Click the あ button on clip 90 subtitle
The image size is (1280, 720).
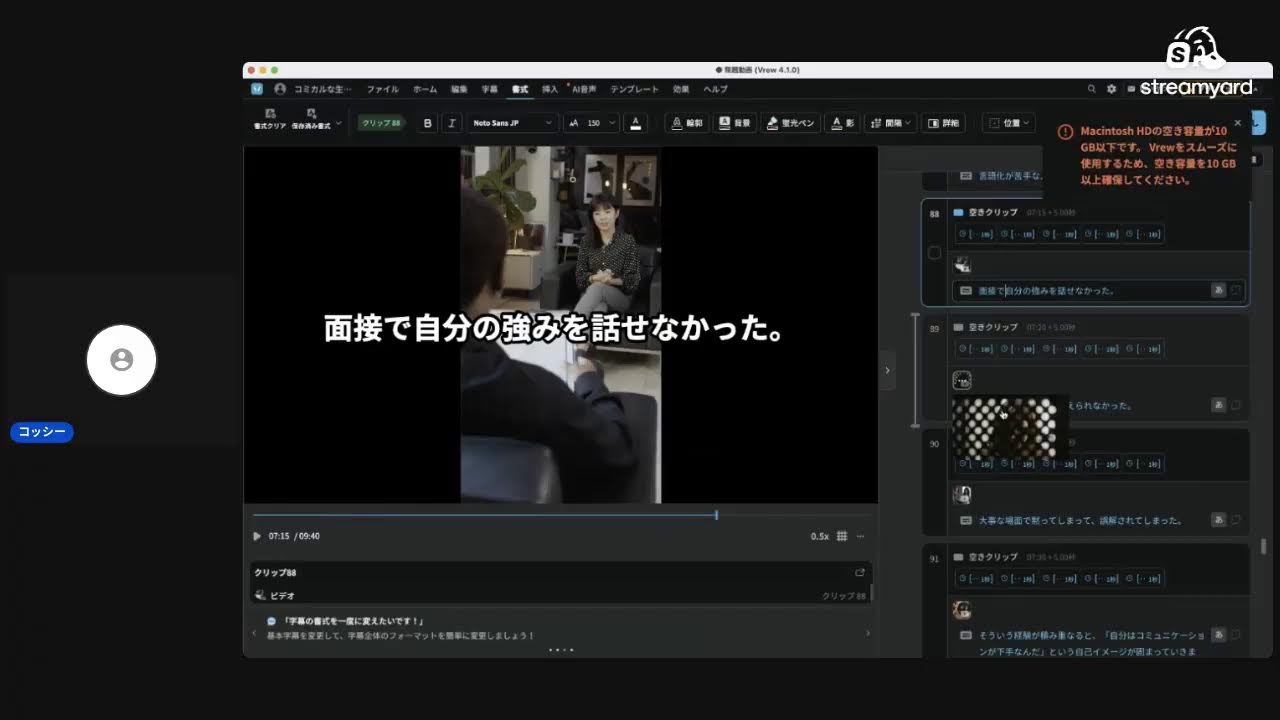coord(1218,520)
